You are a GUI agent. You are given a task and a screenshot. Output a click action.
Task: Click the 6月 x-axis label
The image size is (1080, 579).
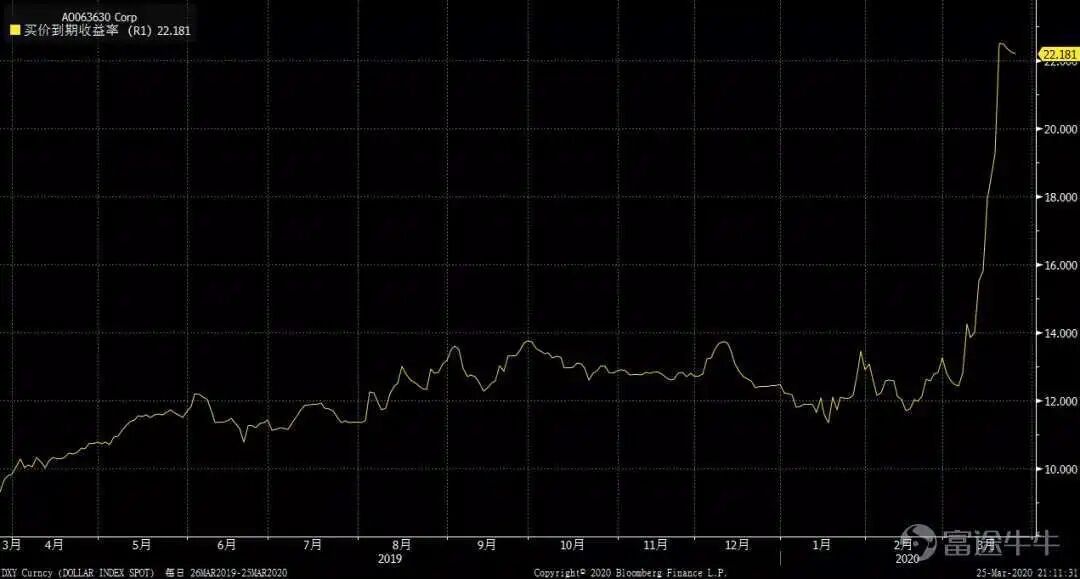[227, 545]
